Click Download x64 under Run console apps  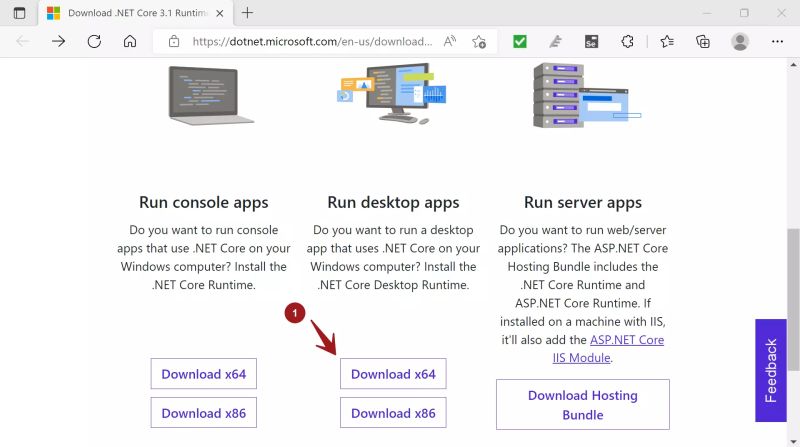coord(204,374)
